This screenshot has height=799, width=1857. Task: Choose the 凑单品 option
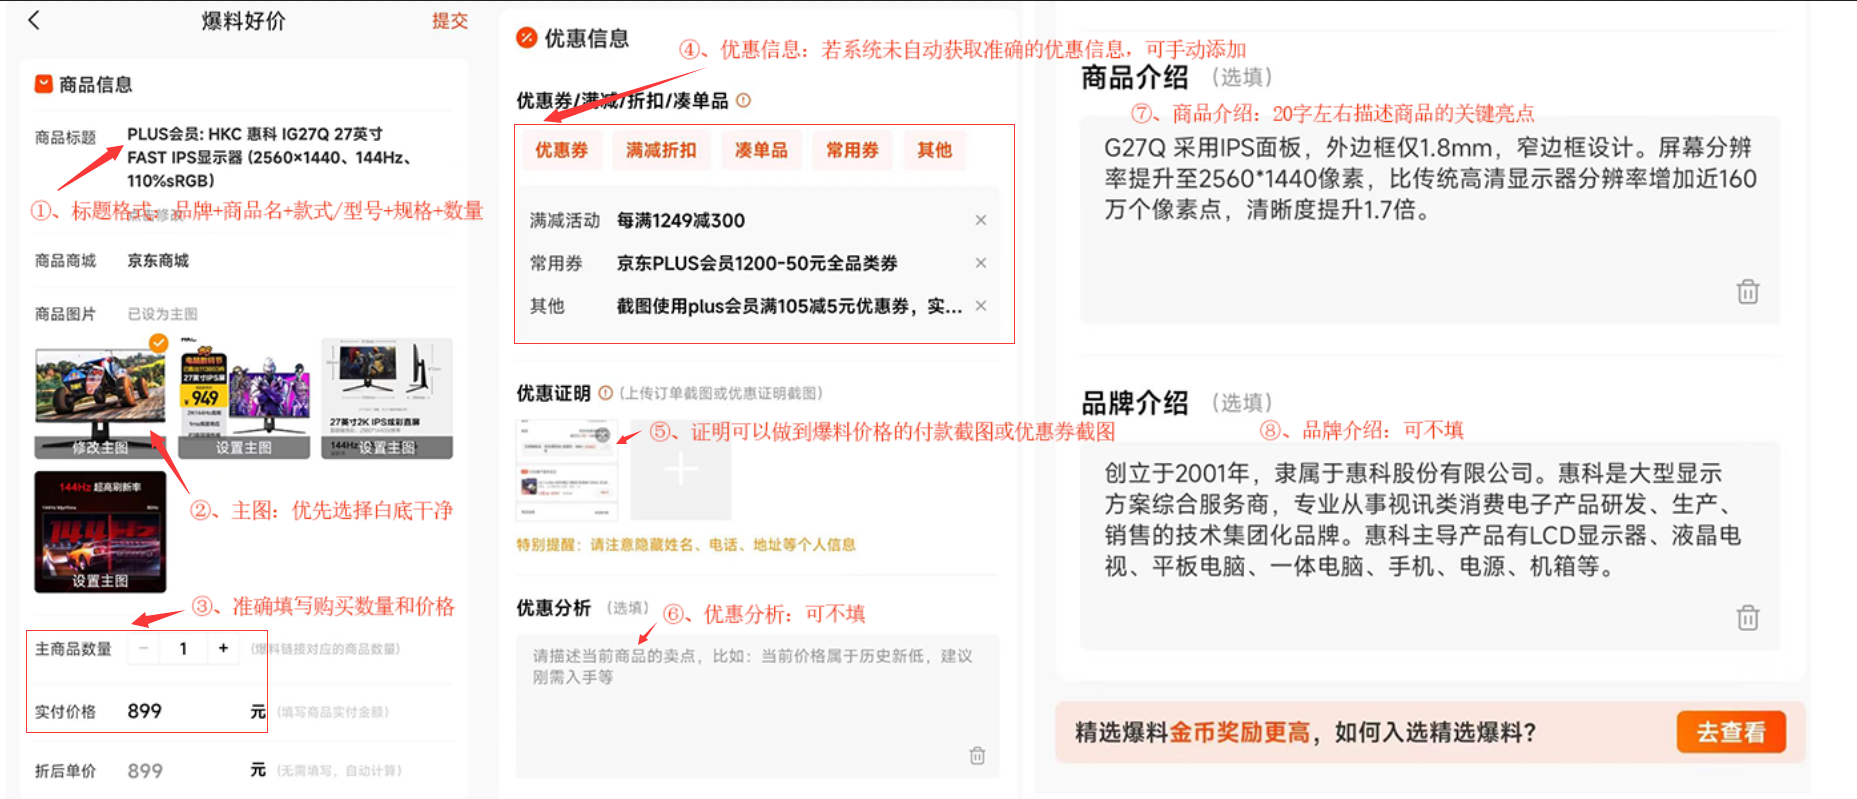click(761, 150)
